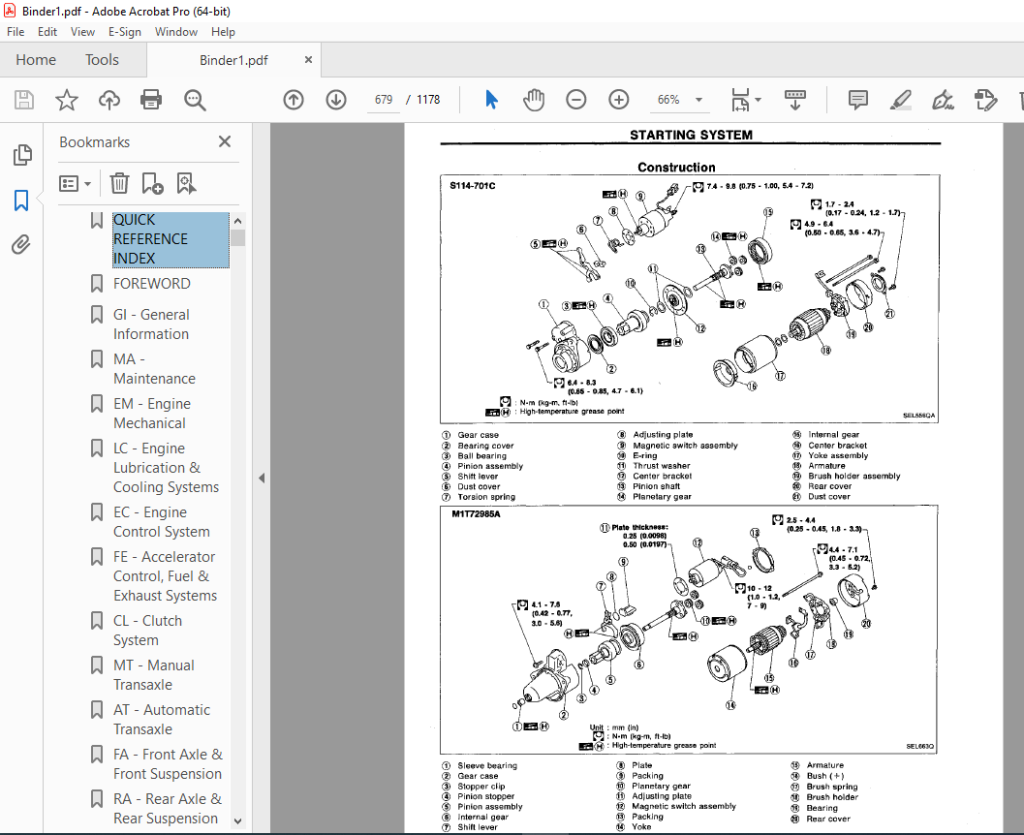Image resolution: width=1024 pixels, height=835 pixels.
Task: Open CL - Clutch System bookmark
Action: (x=147, y=630)
